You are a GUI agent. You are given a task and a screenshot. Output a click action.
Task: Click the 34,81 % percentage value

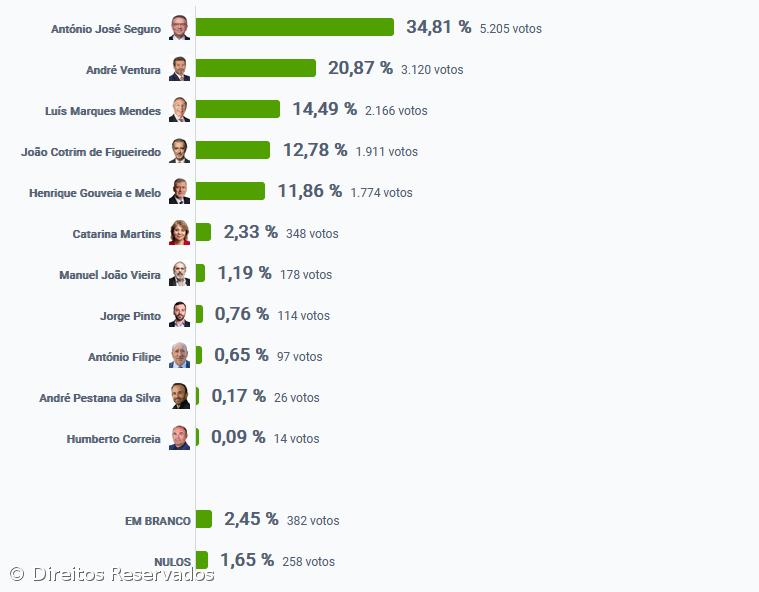[438, 27]
